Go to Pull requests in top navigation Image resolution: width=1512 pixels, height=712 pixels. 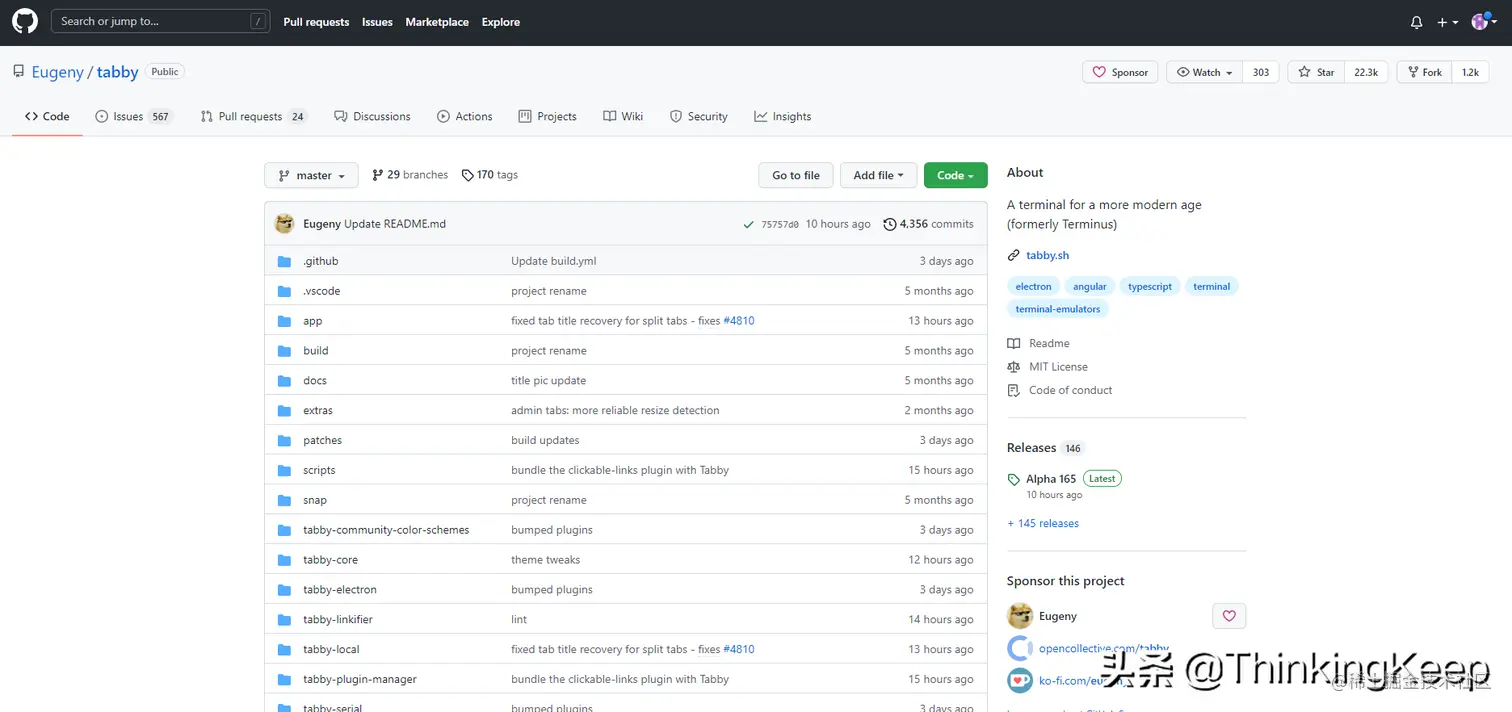click(x=316, y=22)
